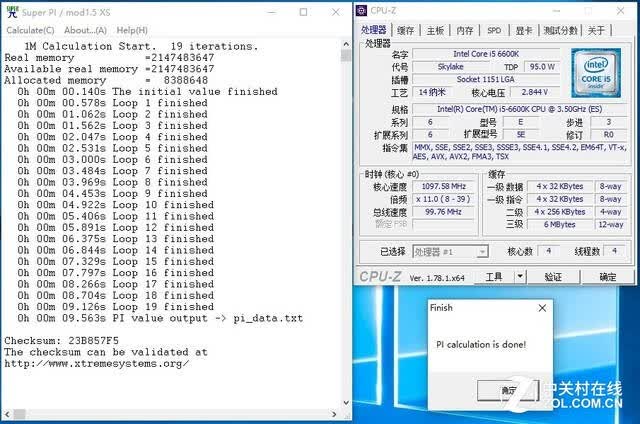Click the Super PI scroll down arrow

coord(346,403)
